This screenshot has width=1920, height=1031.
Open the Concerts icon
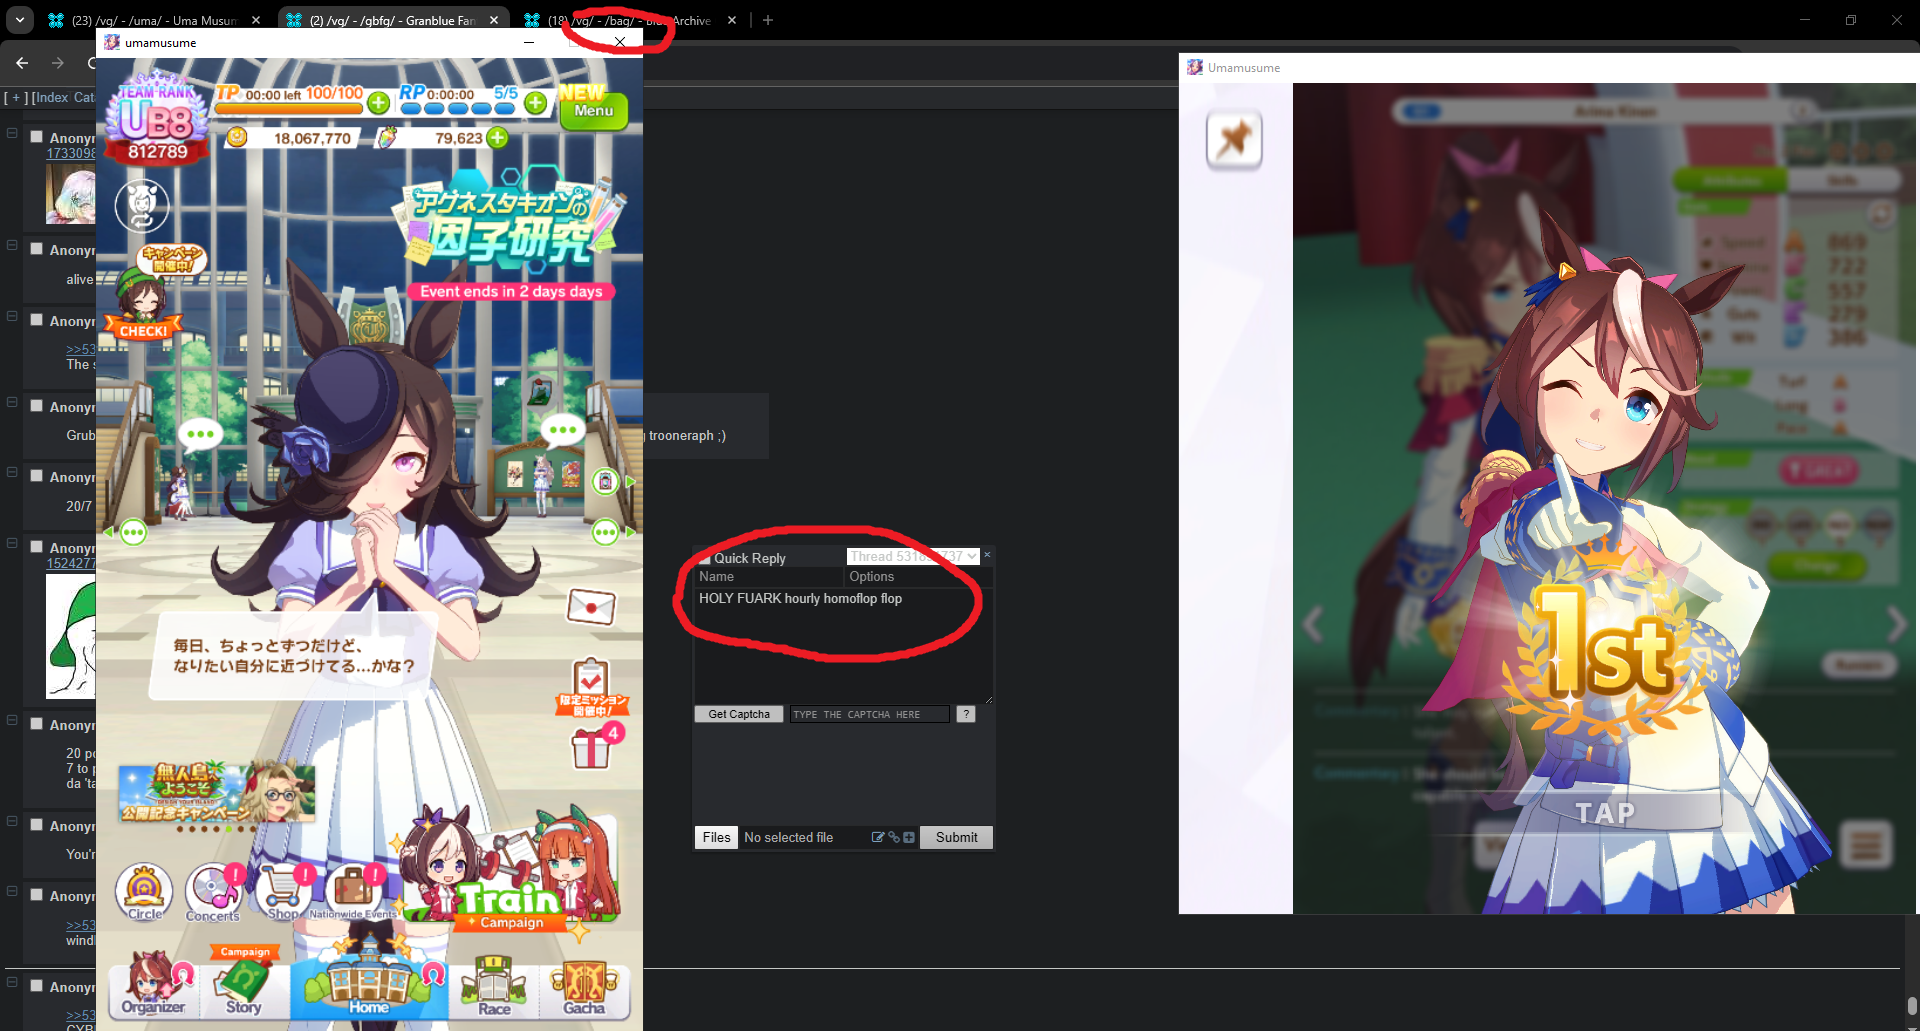213,891
